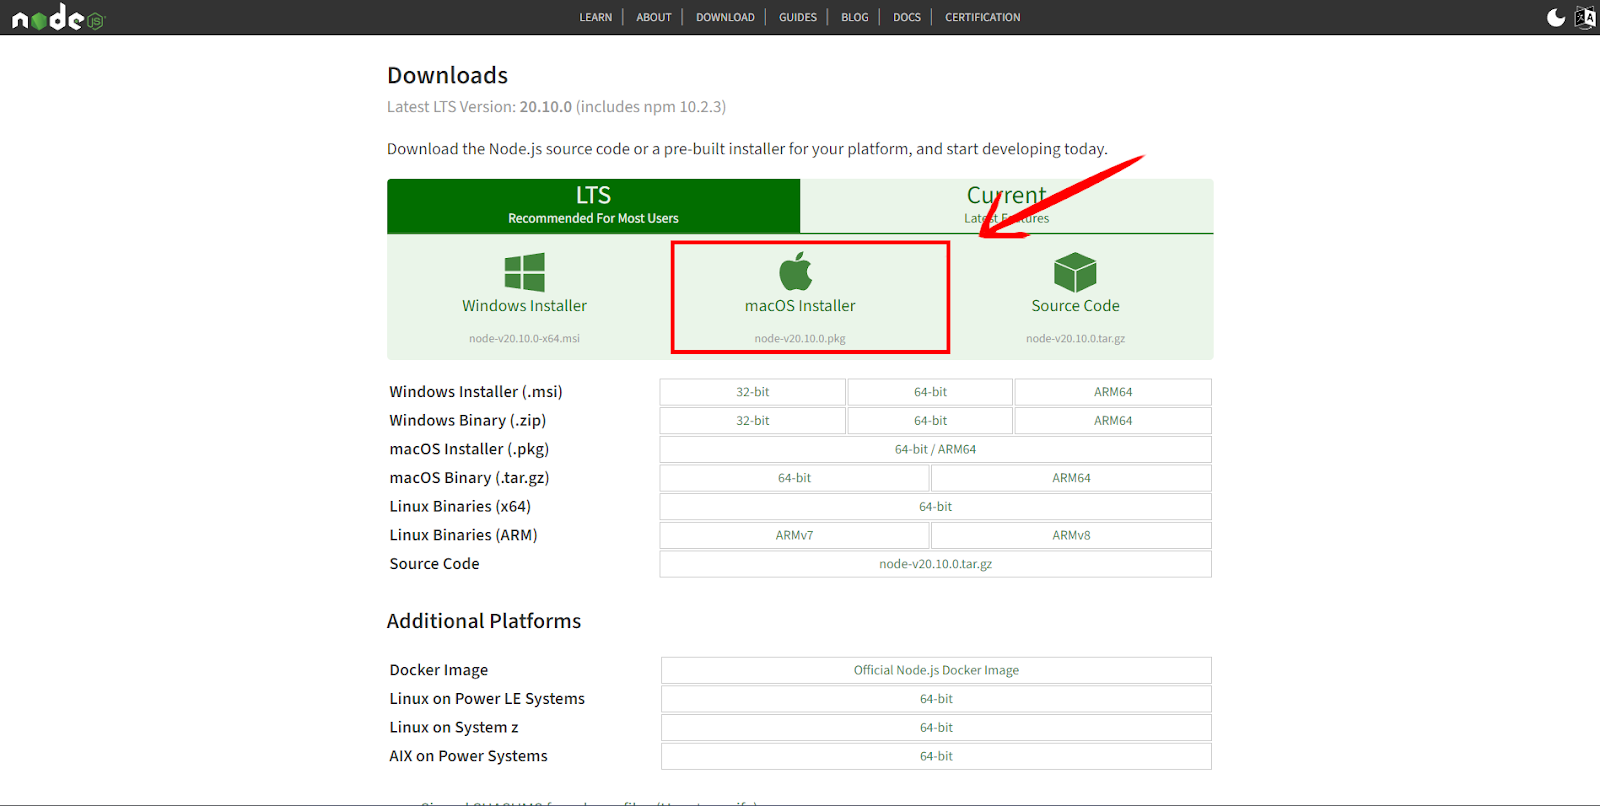Click the Docker Image row label

(439, 670)
